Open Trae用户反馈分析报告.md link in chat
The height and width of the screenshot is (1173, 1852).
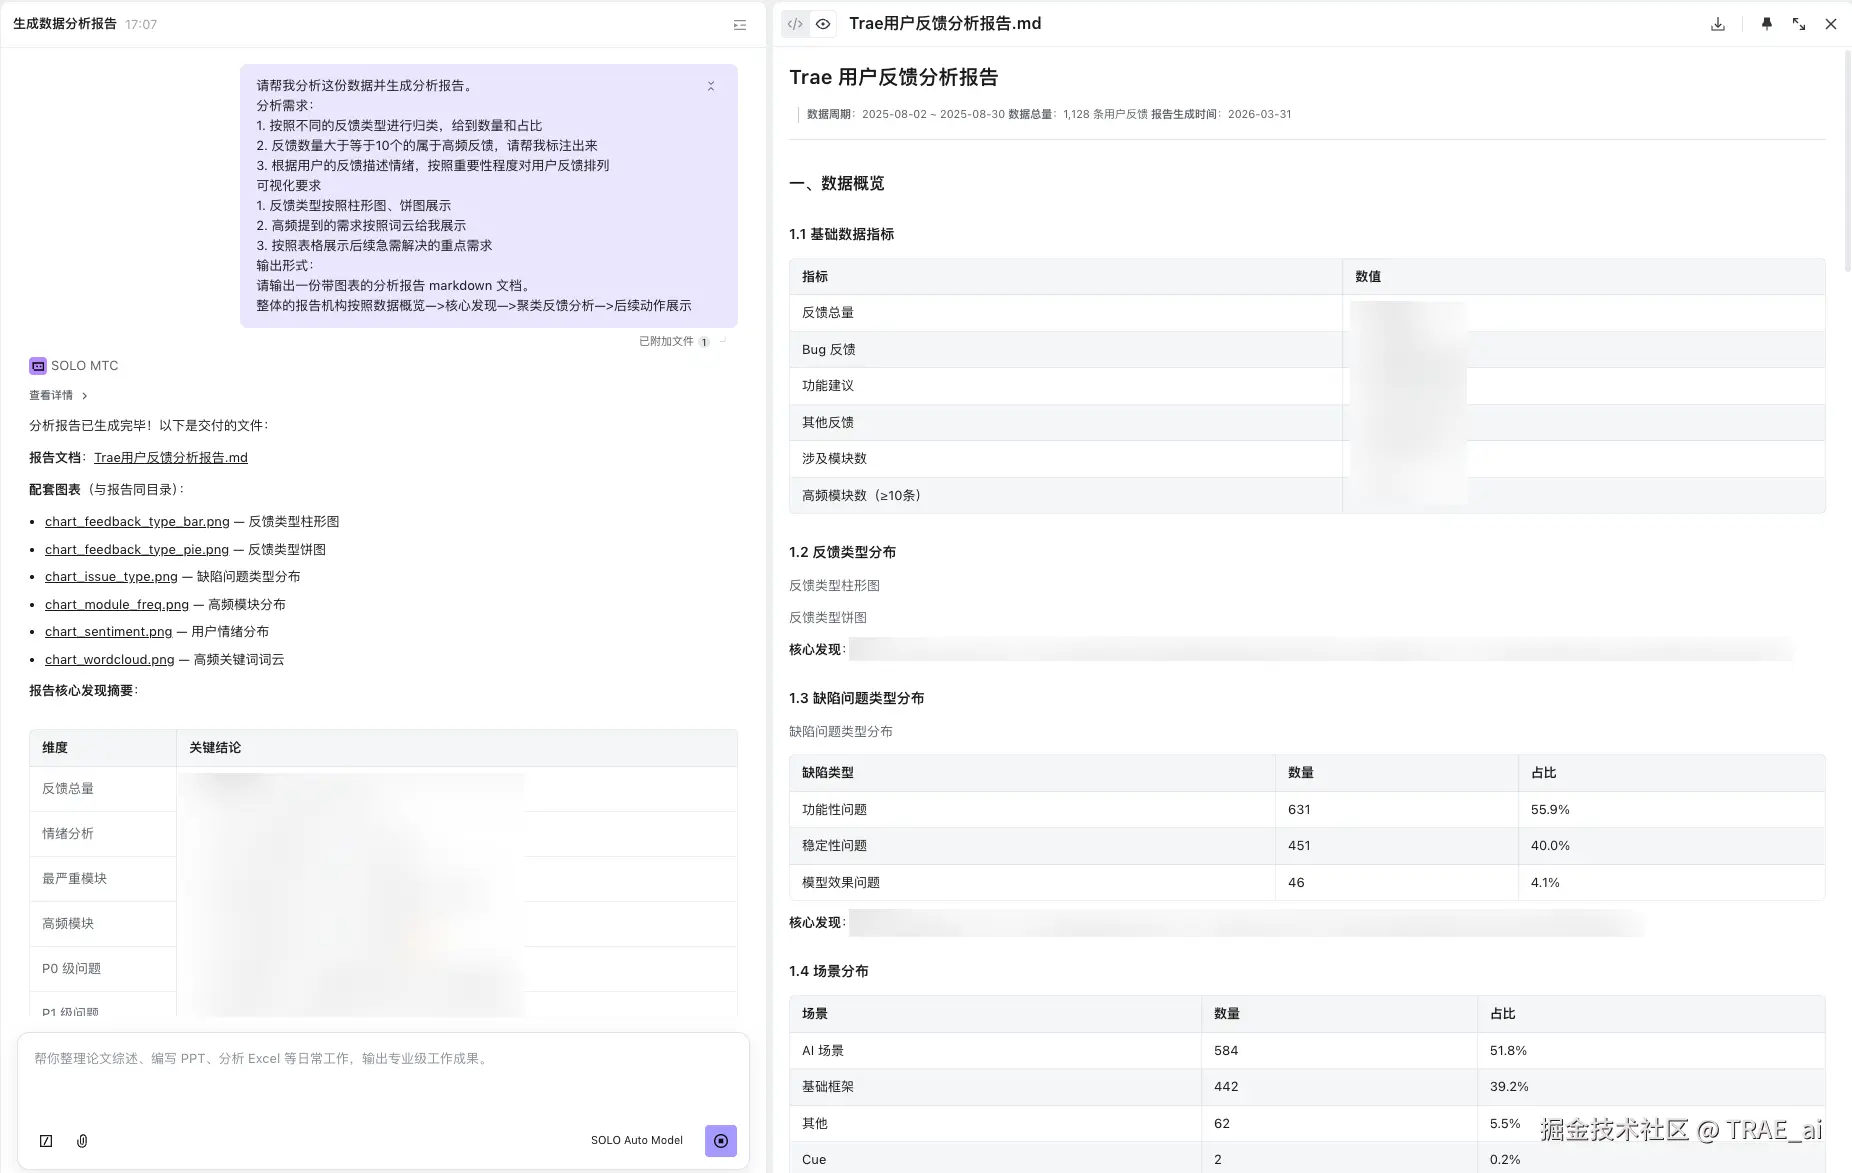tap(171, 458)
